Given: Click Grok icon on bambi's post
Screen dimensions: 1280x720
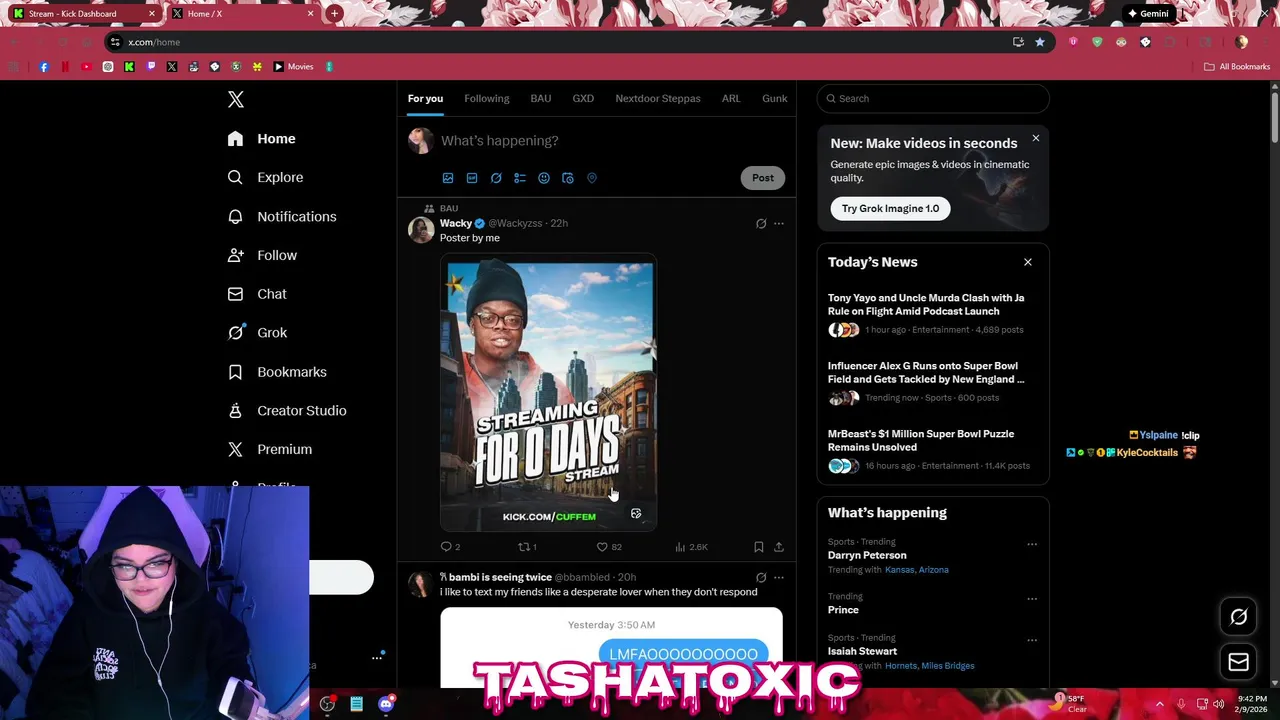Looking at the screenshot, I should pos(761,578).
